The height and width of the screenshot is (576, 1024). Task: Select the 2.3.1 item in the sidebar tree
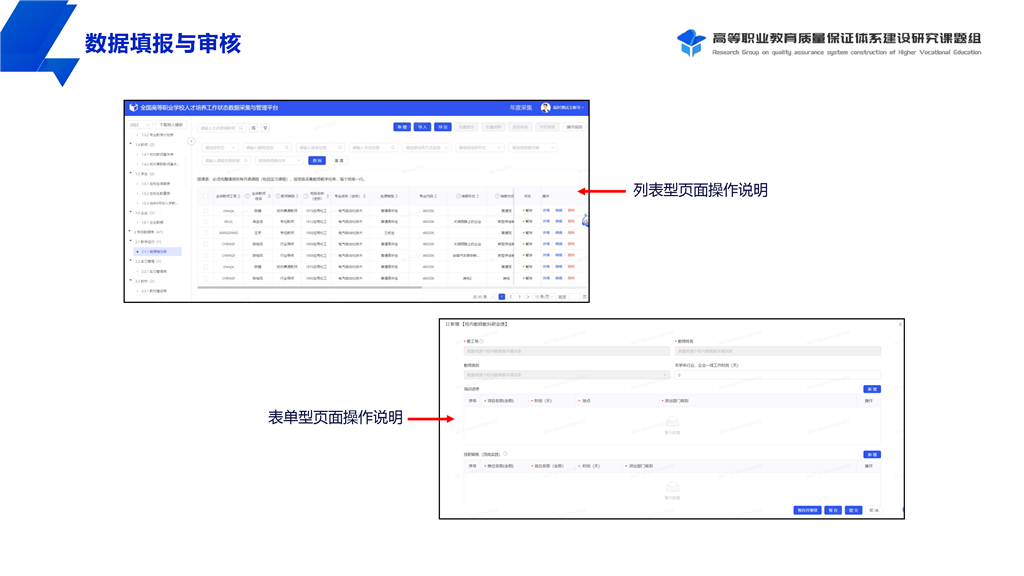(x=154, y=291)
